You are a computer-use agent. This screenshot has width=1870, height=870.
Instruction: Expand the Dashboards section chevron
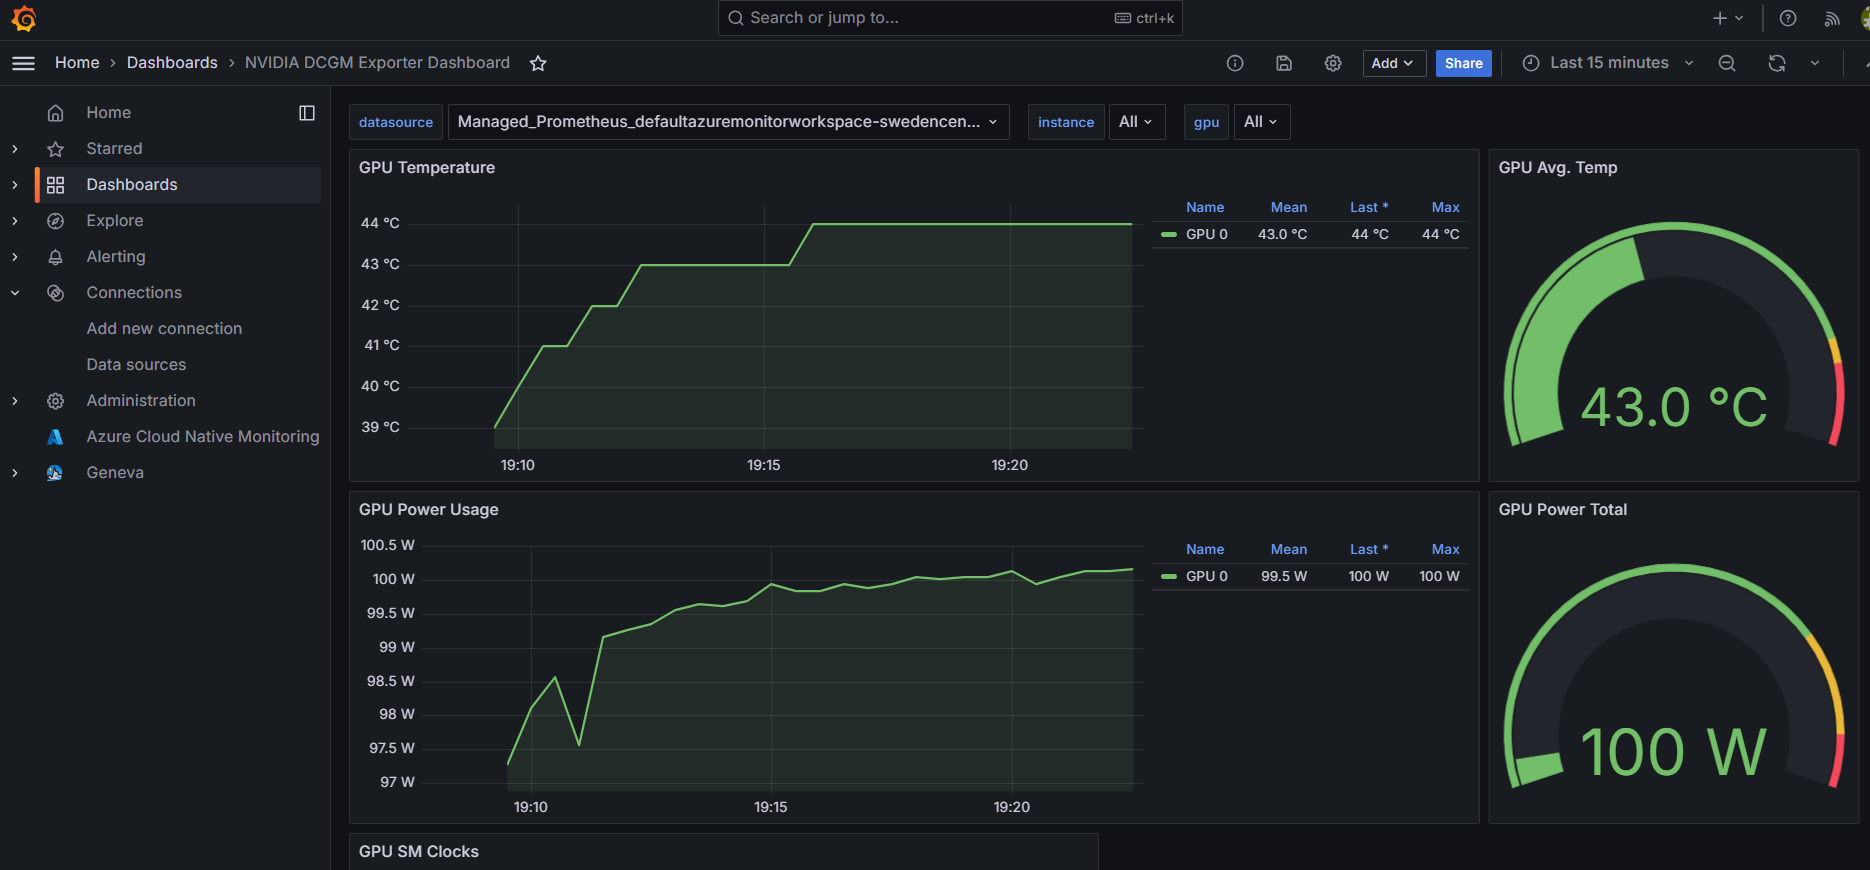(15, 185)
